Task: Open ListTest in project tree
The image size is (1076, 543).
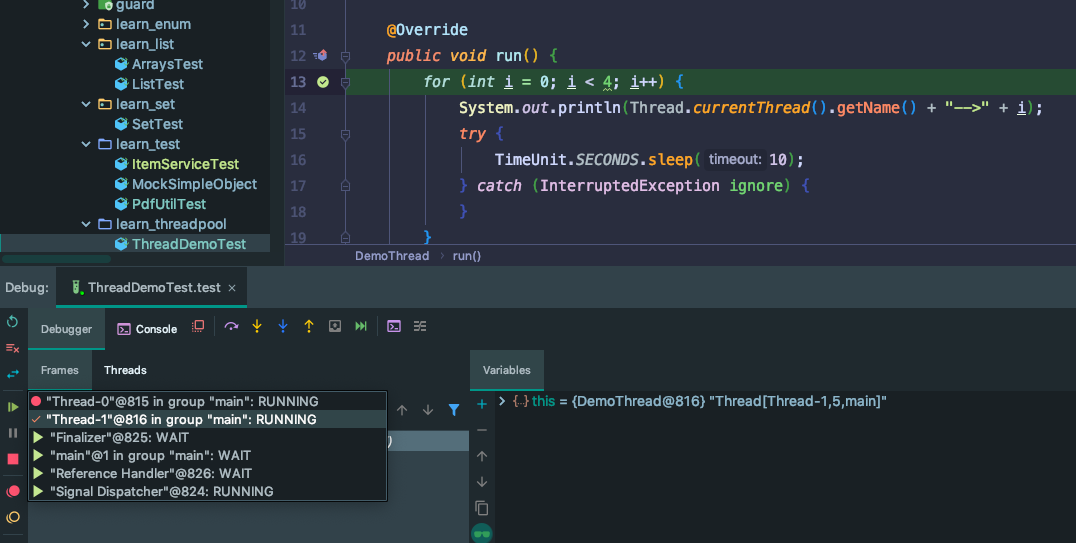Action: point(158,84)
